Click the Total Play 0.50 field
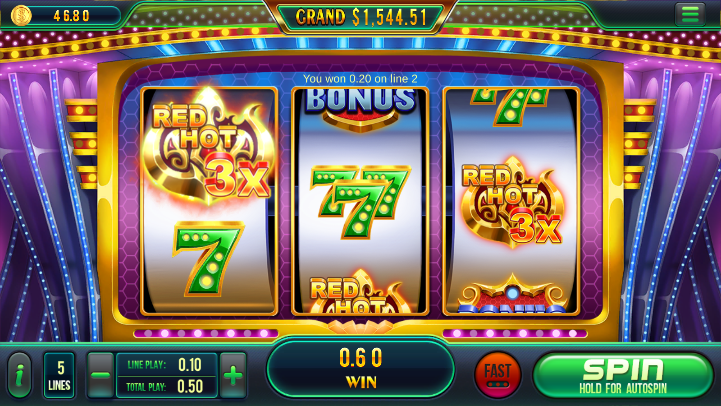 click(166, 387)
